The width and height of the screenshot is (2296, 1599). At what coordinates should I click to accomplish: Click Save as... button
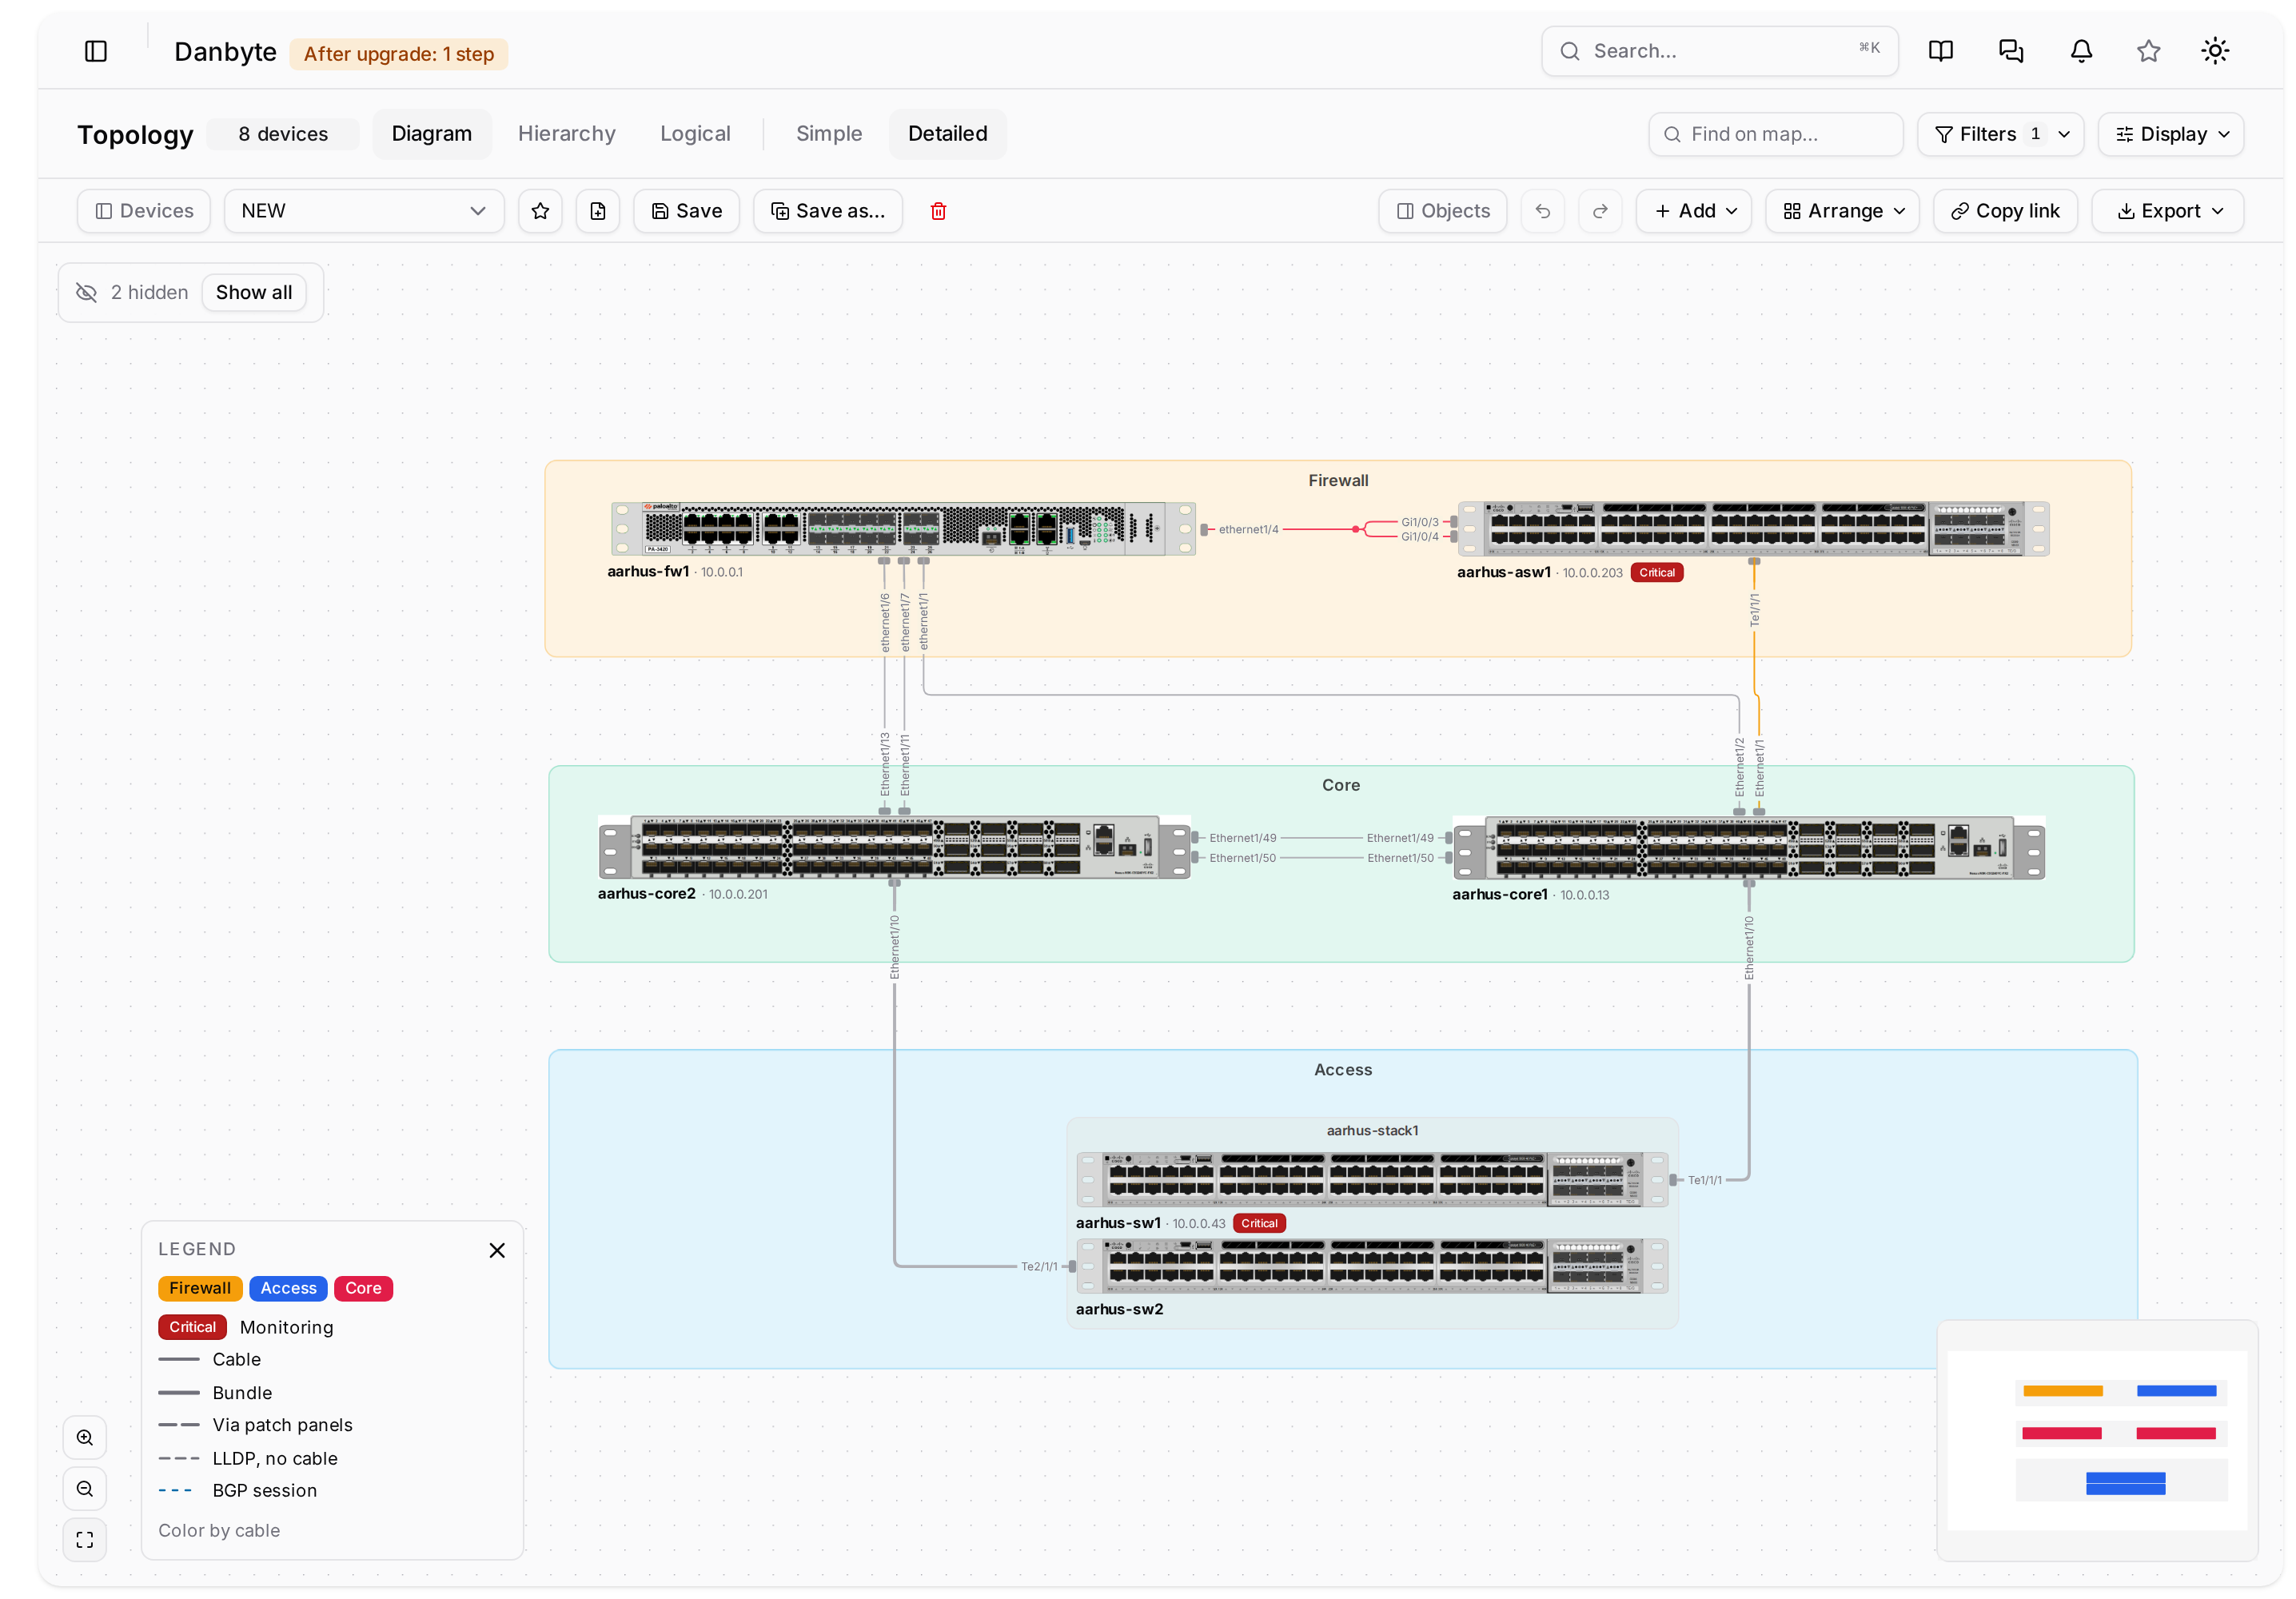(x=828, y=211)
